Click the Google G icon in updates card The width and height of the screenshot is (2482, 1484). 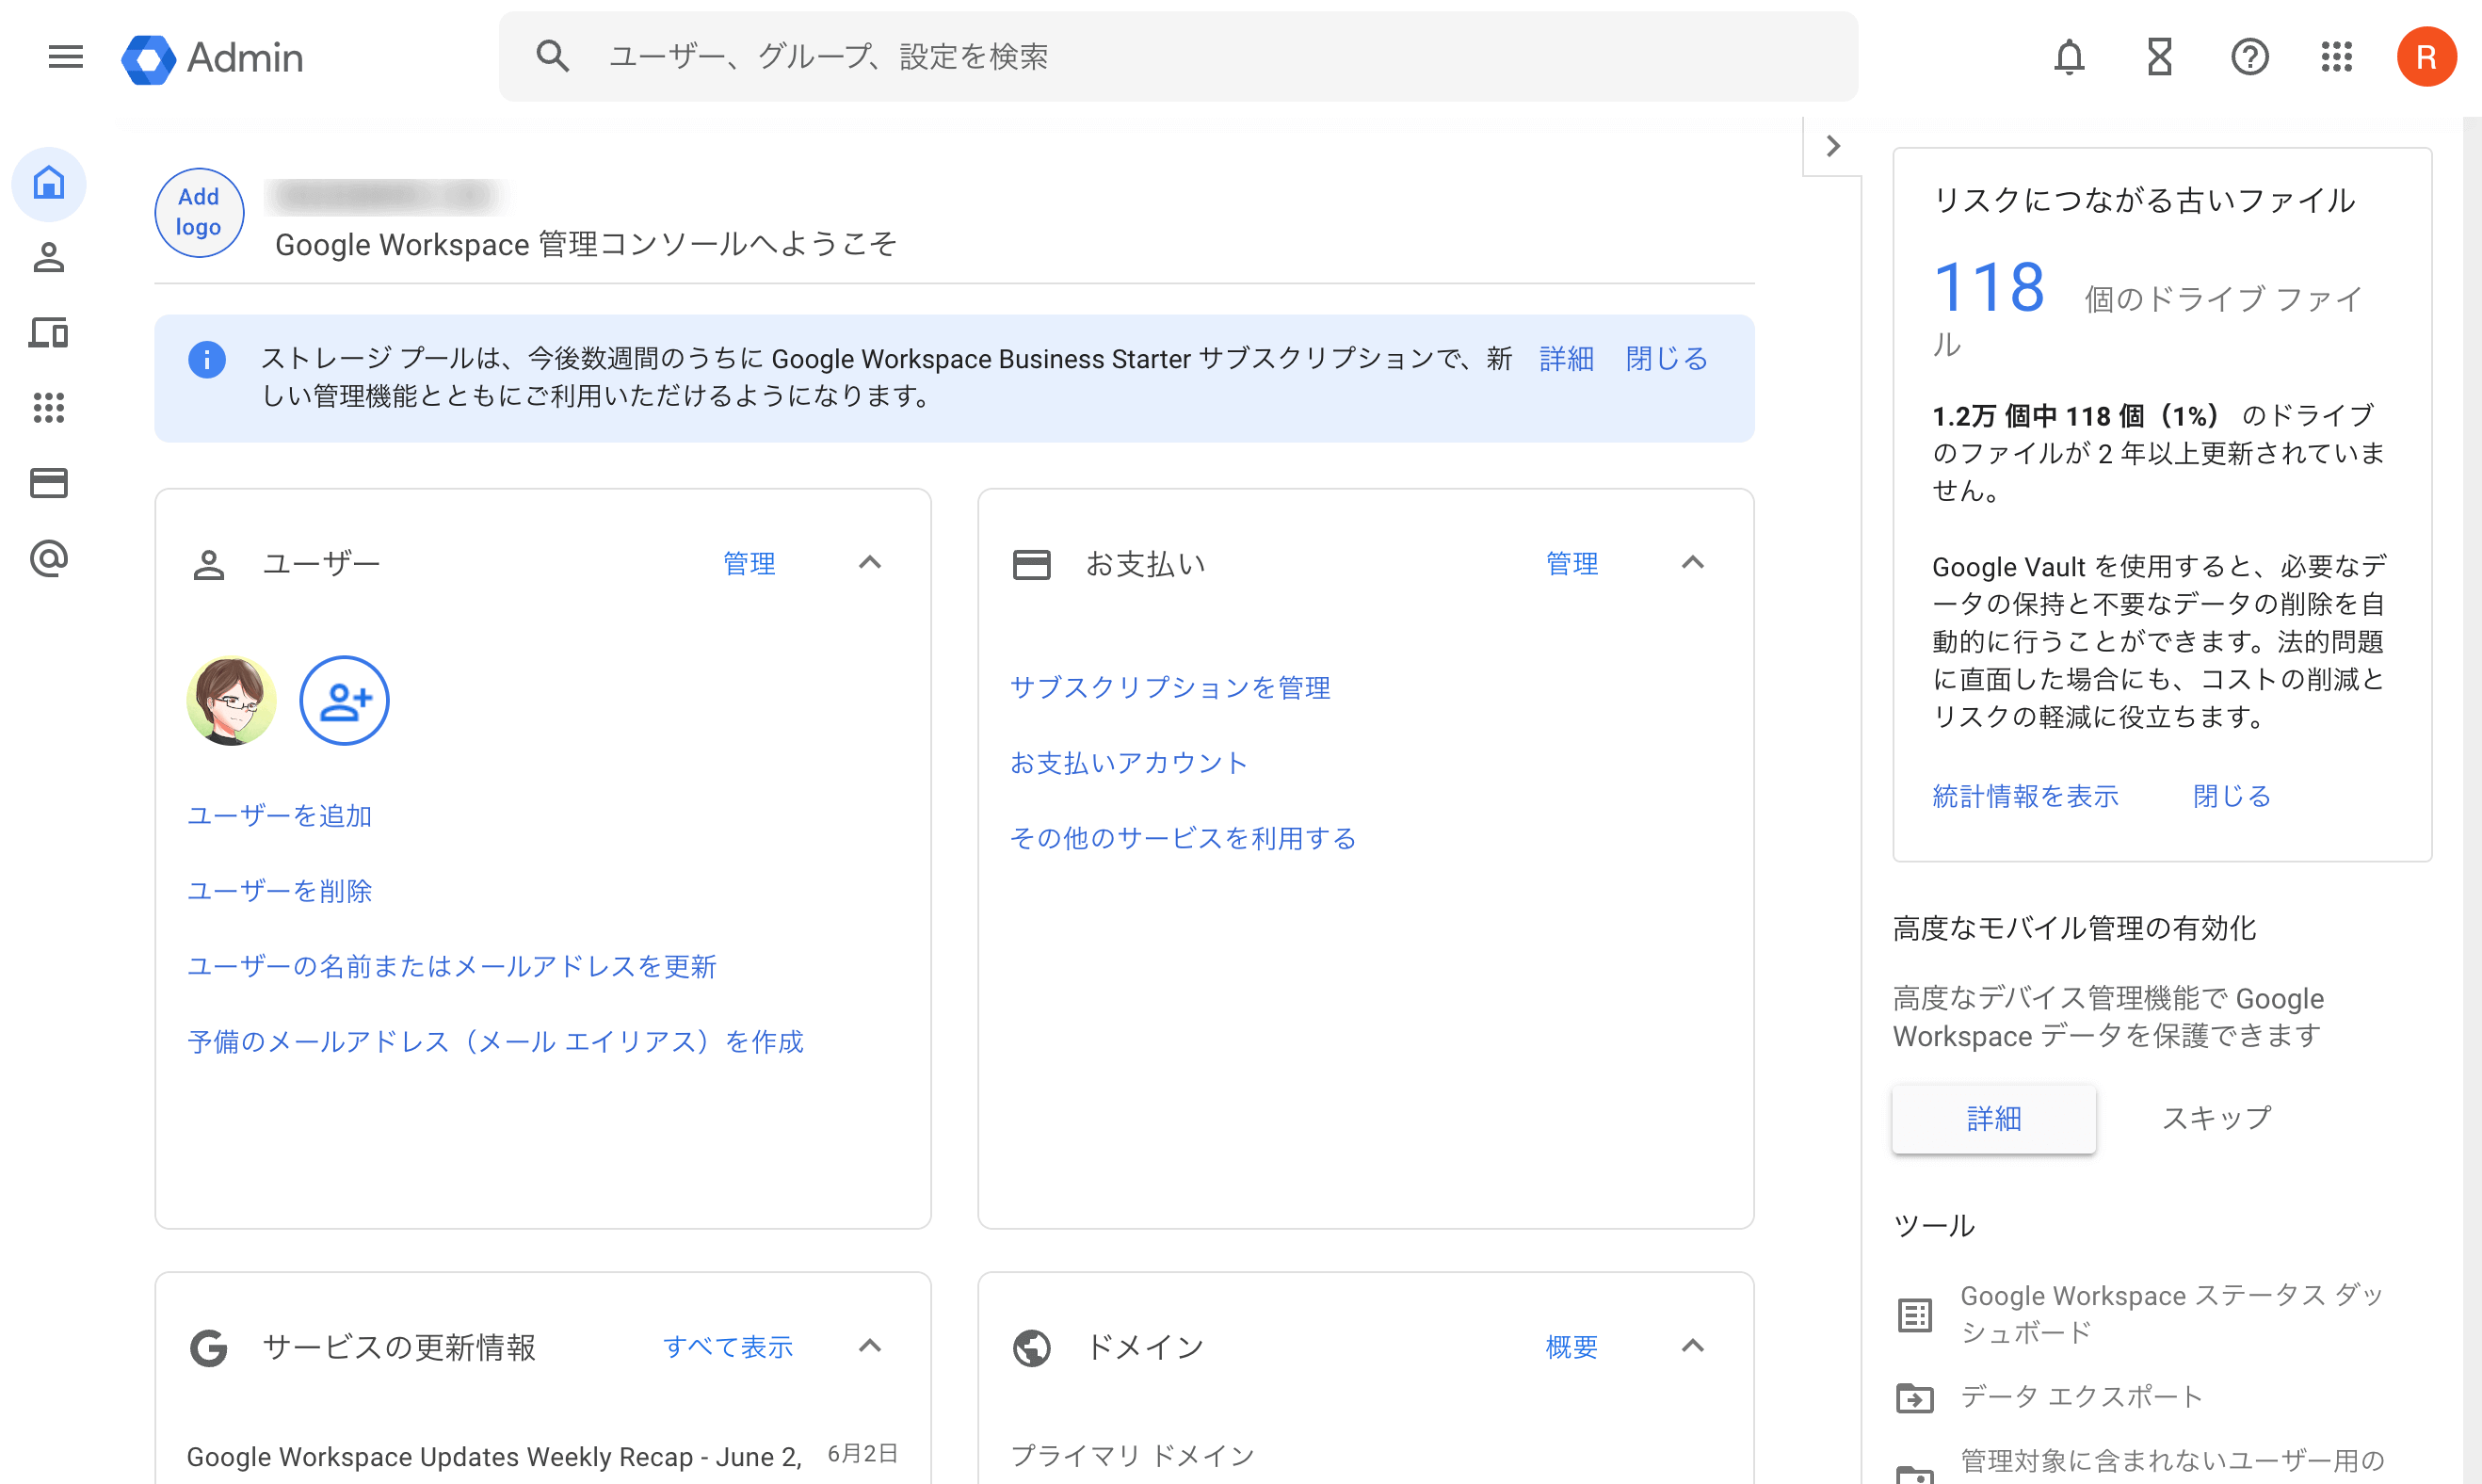tap(208, 1348)
